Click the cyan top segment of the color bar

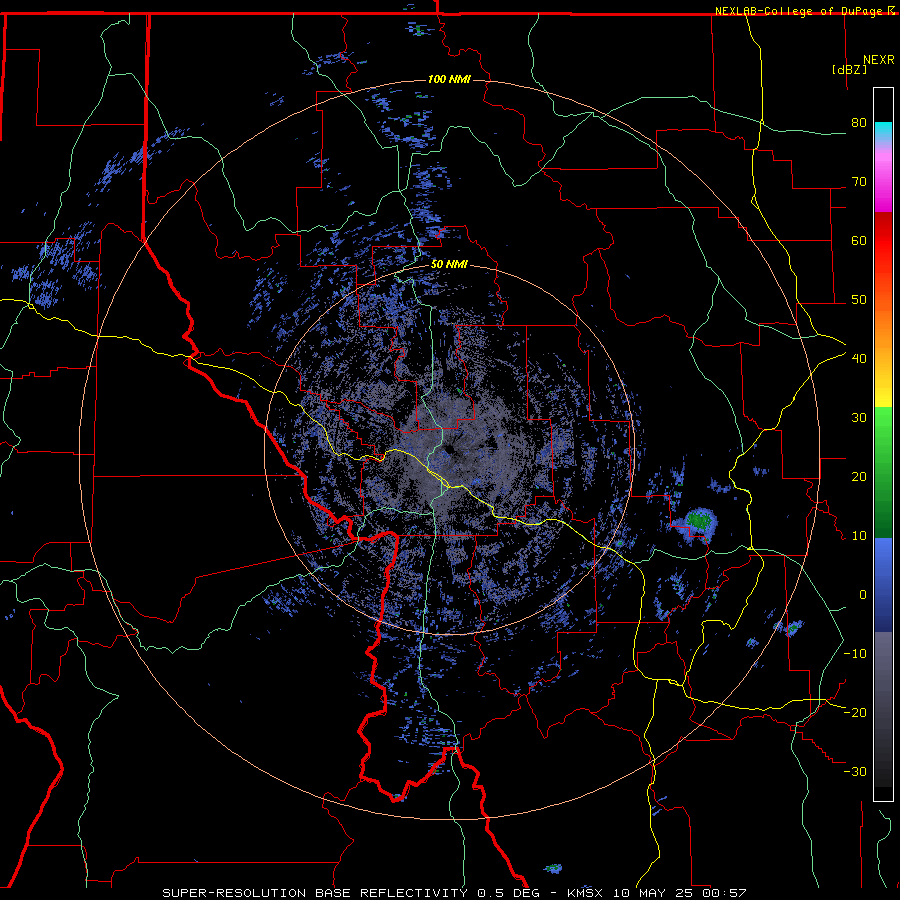pos(883,131)
